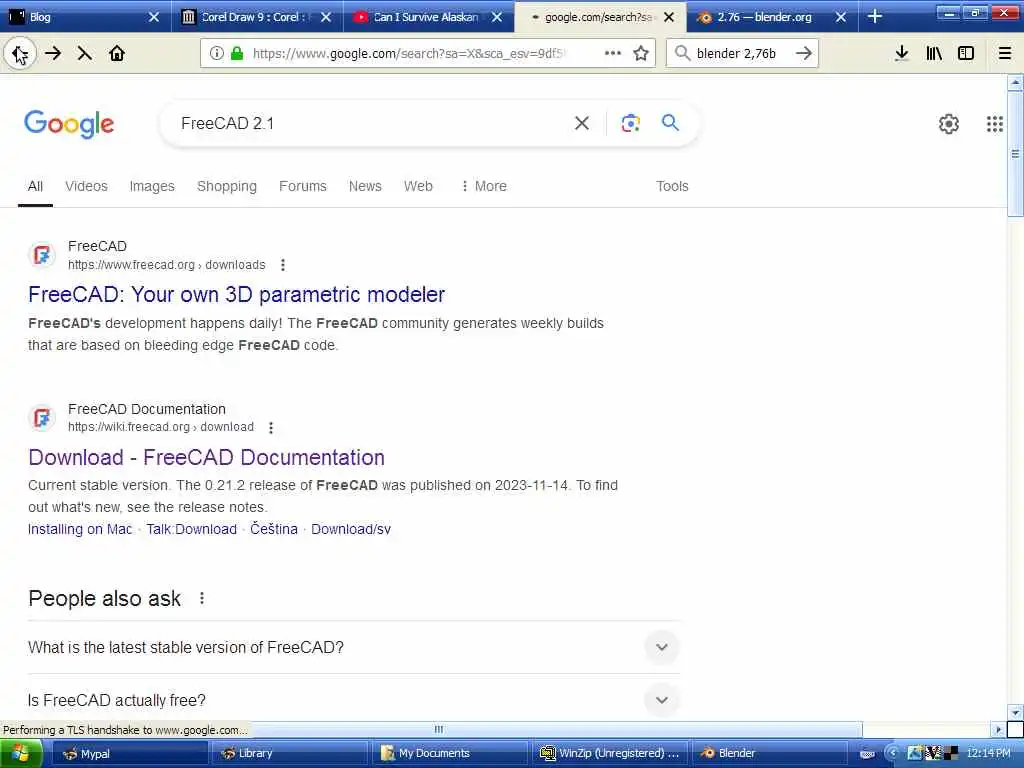Open options dots beside People also ask

(x=202, y=598)
